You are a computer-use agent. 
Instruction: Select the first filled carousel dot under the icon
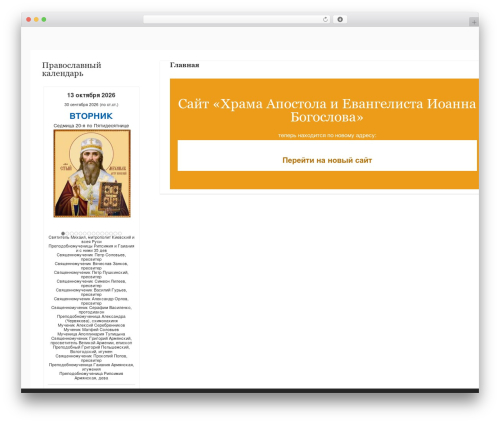(x=63, y=233)
